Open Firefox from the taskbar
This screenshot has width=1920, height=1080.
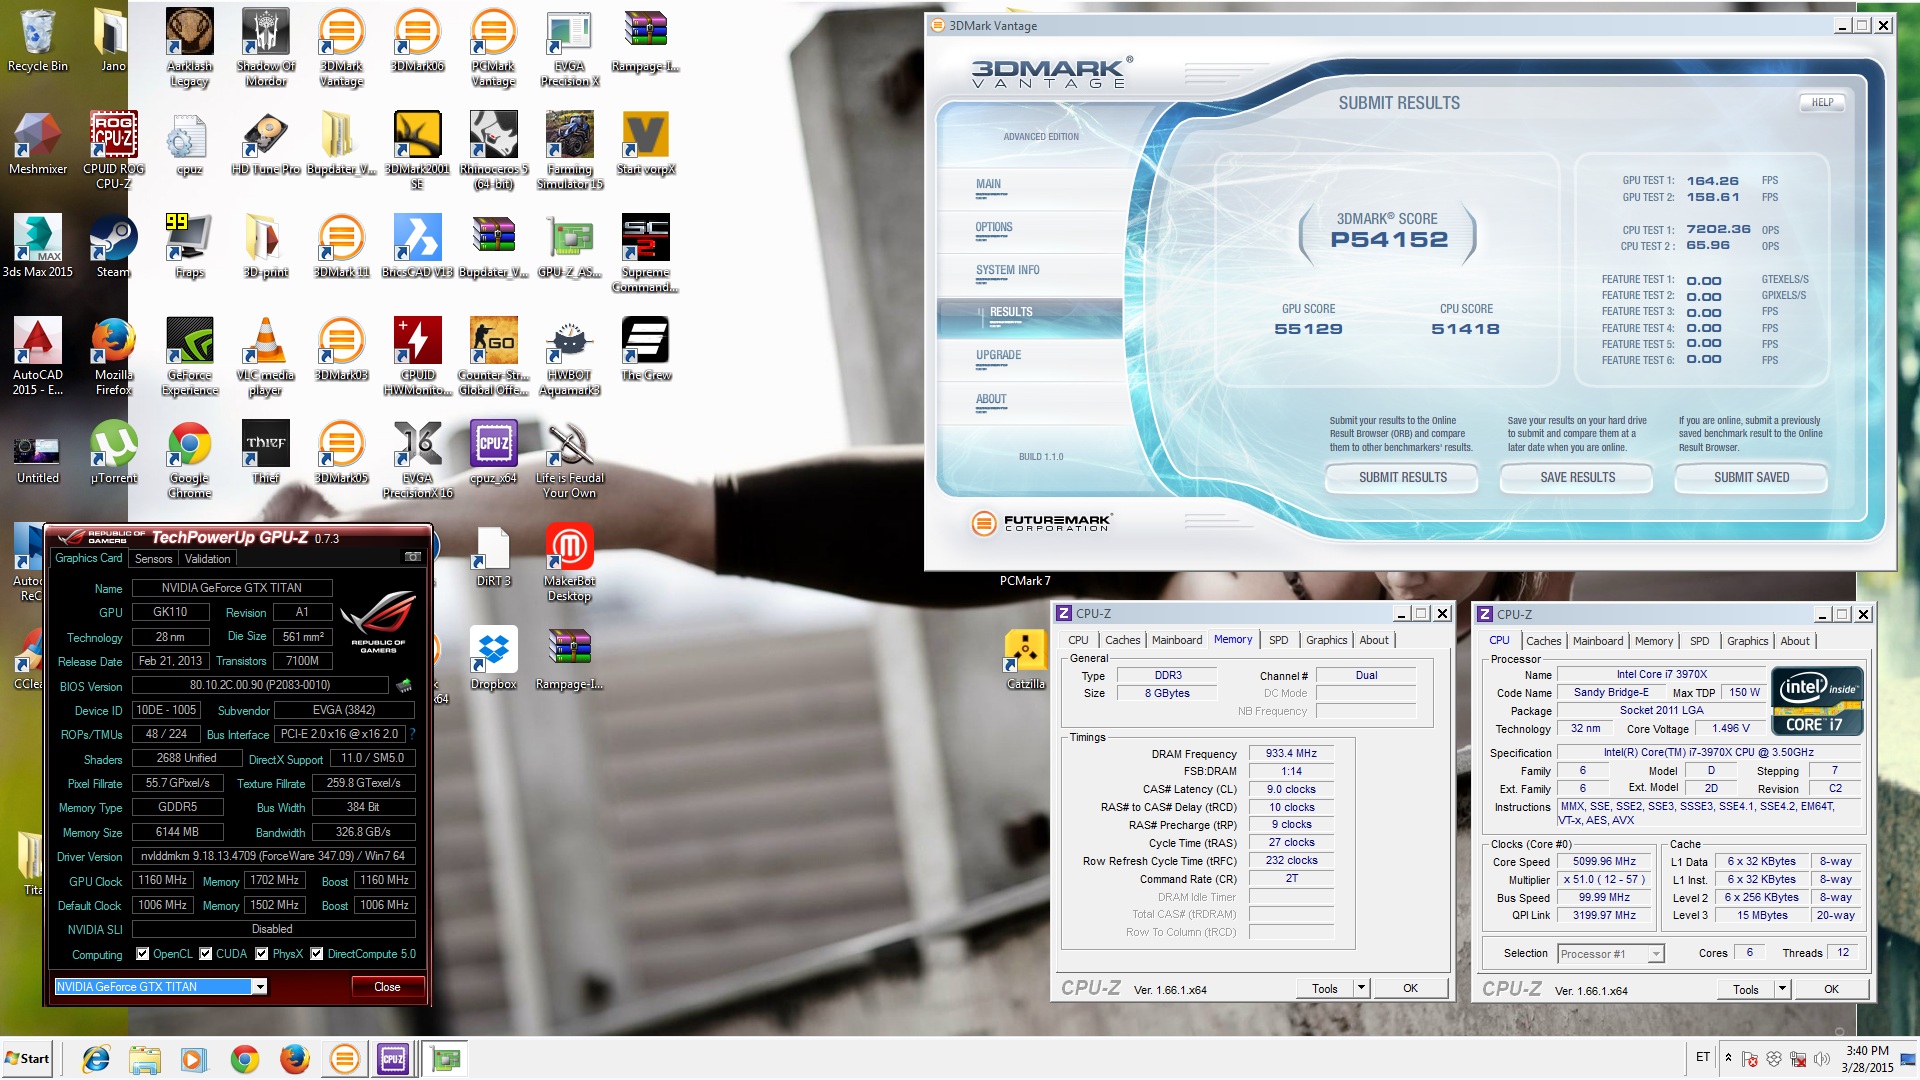[x=294, y=1059]
